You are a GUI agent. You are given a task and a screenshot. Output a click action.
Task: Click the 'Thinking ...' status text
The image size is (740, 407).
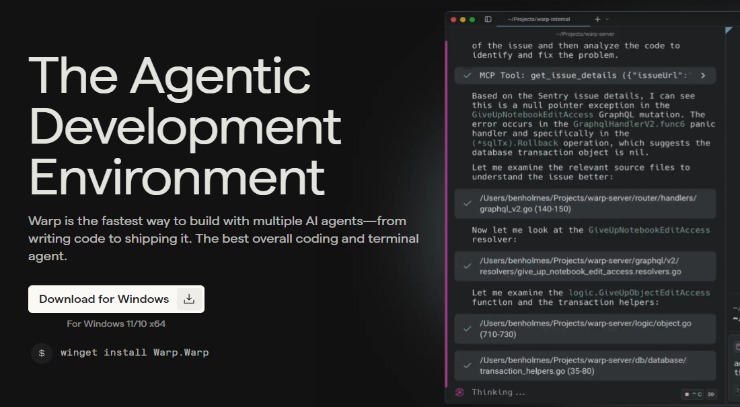coord(498,392)
